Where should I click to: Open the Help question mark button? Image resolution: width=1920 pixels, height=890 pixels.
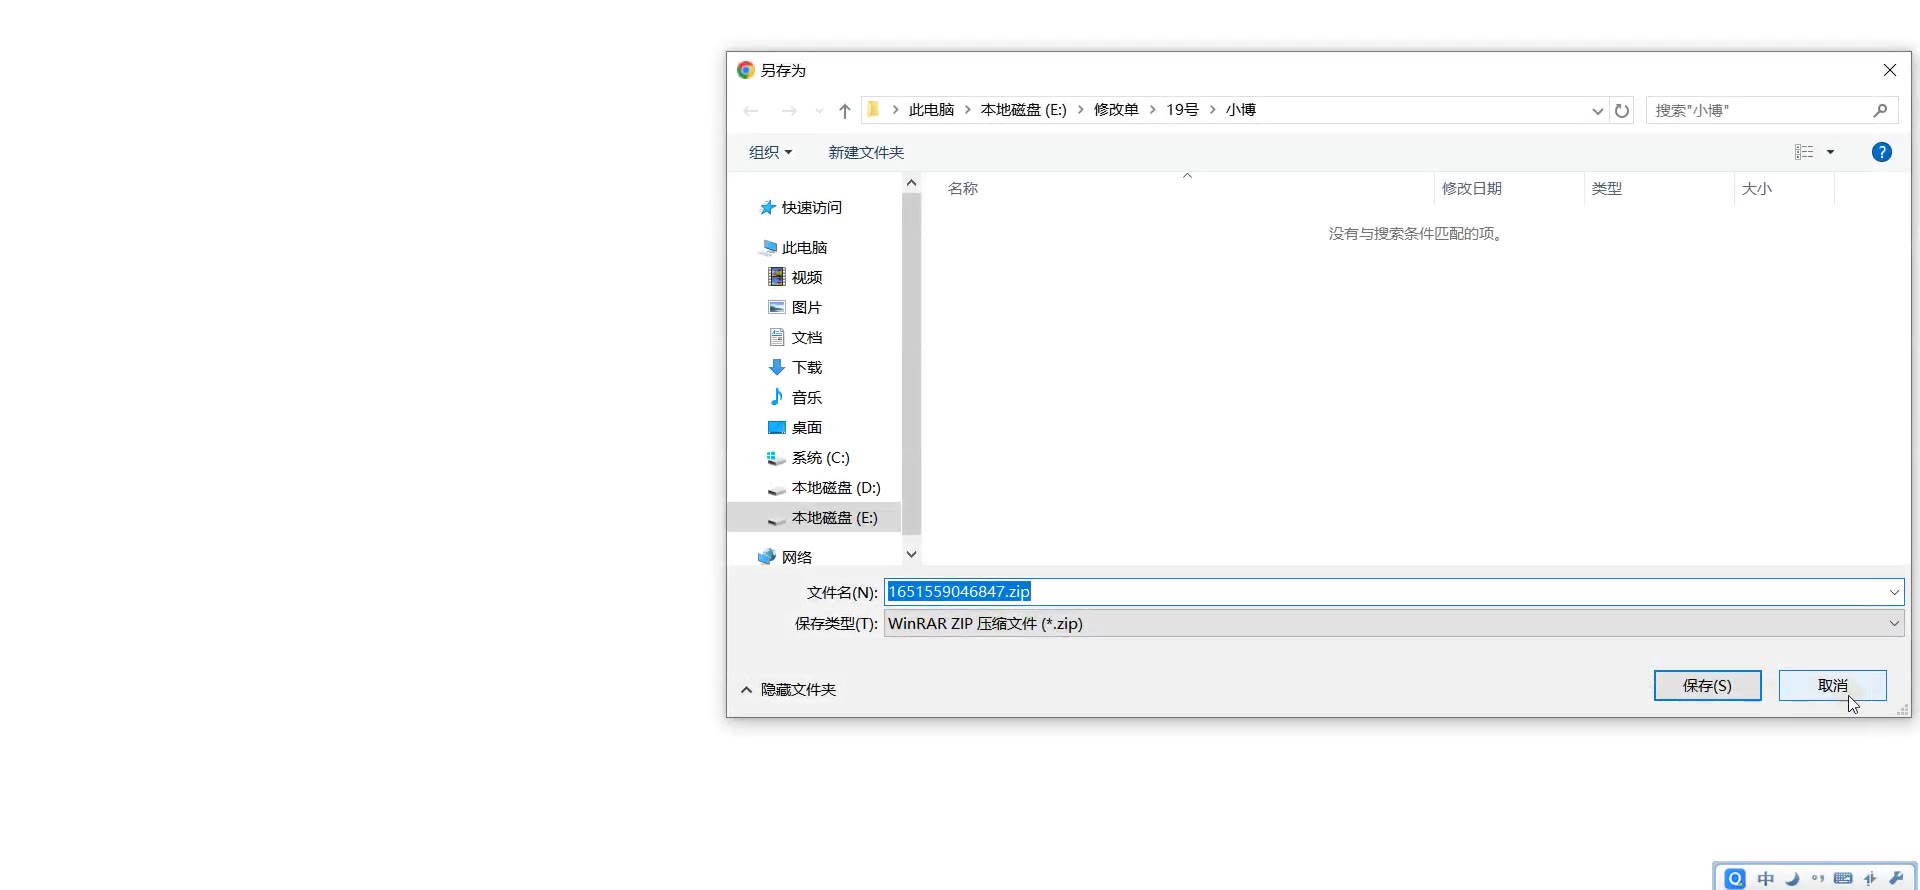pyautogui.click(x=1881, y=152)
